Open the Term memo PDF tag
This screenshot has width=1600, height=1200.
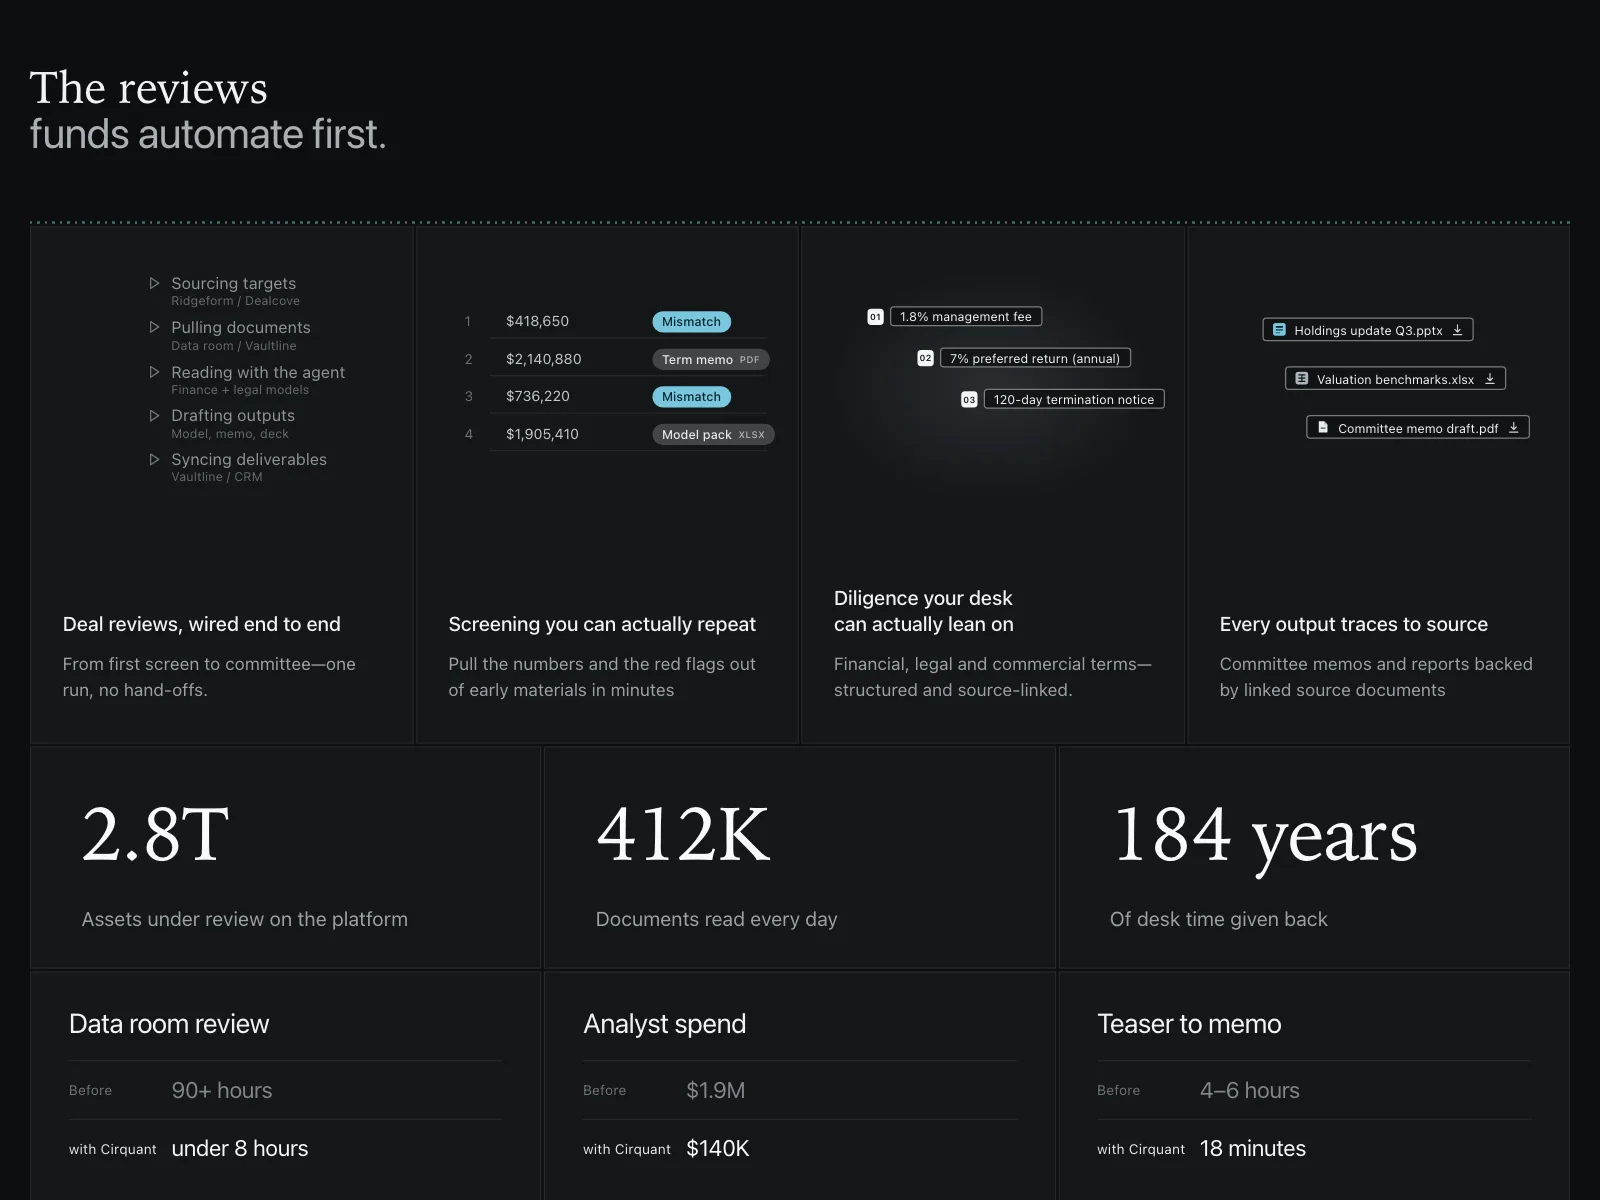(x=711, y=360)
